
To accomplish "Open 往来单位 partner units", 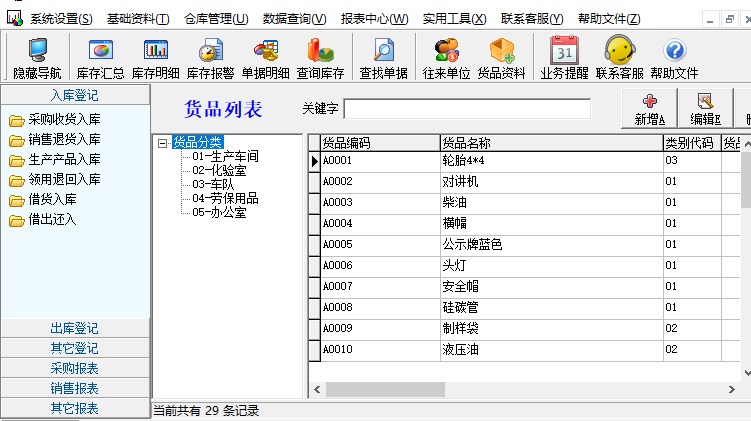I will pyautogui.click(x=447, y=57).
